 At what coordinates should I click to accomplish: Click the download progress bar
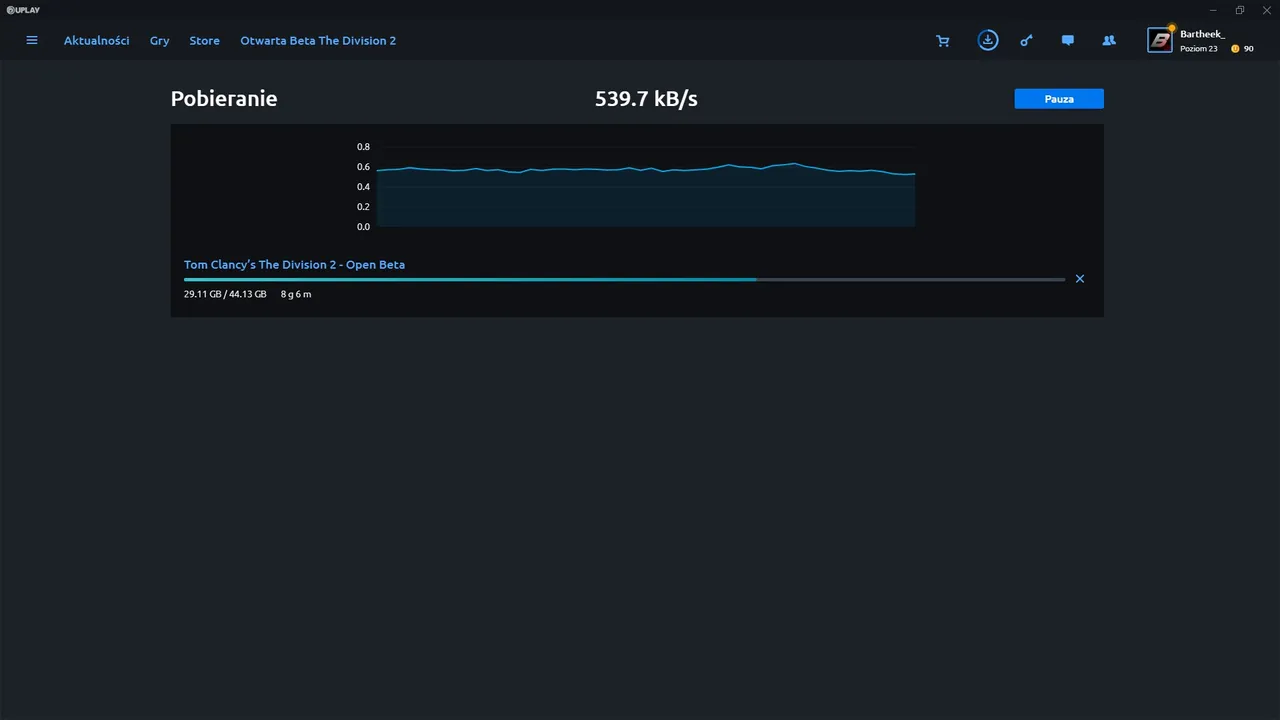point(624,280)
